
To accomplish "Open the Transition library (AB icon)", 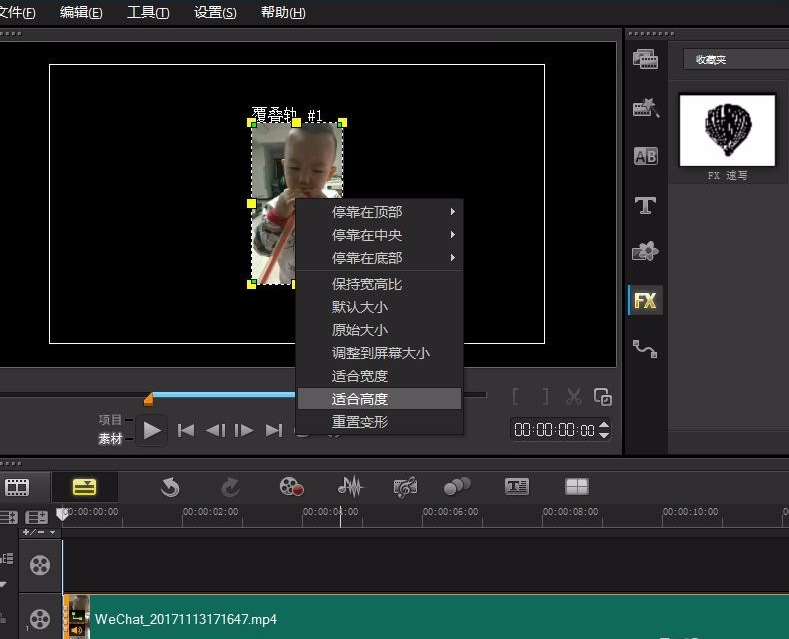I will [x=645, y=156].
